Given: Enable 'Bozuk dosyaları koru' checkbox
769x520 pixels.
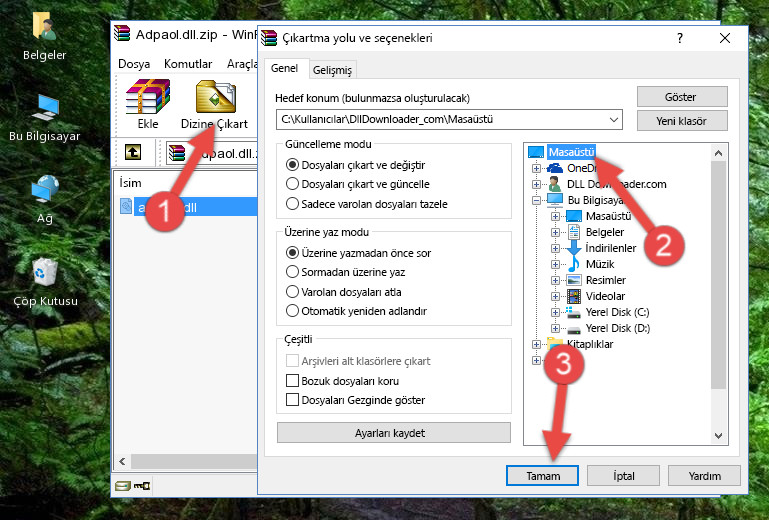Looking at the screenshot, I should click(x=292, y=381).
